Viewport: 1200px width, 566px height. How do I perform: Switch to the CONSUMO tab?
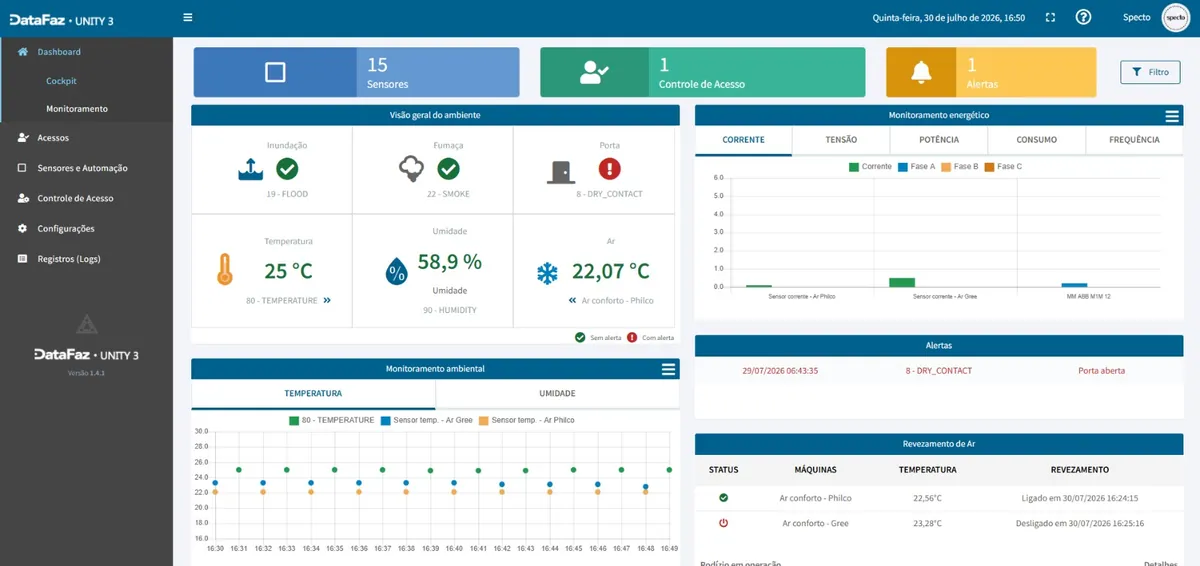click(1036, 140)
